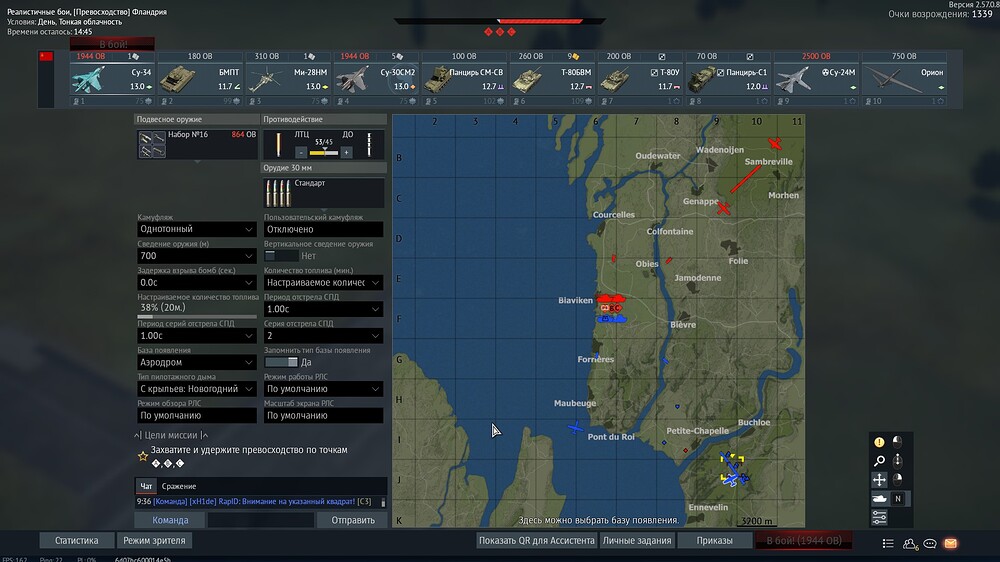Open the База появления Аэродром dropdown
The width and height of the screenshot is (1000, 562).
(196, 362)
